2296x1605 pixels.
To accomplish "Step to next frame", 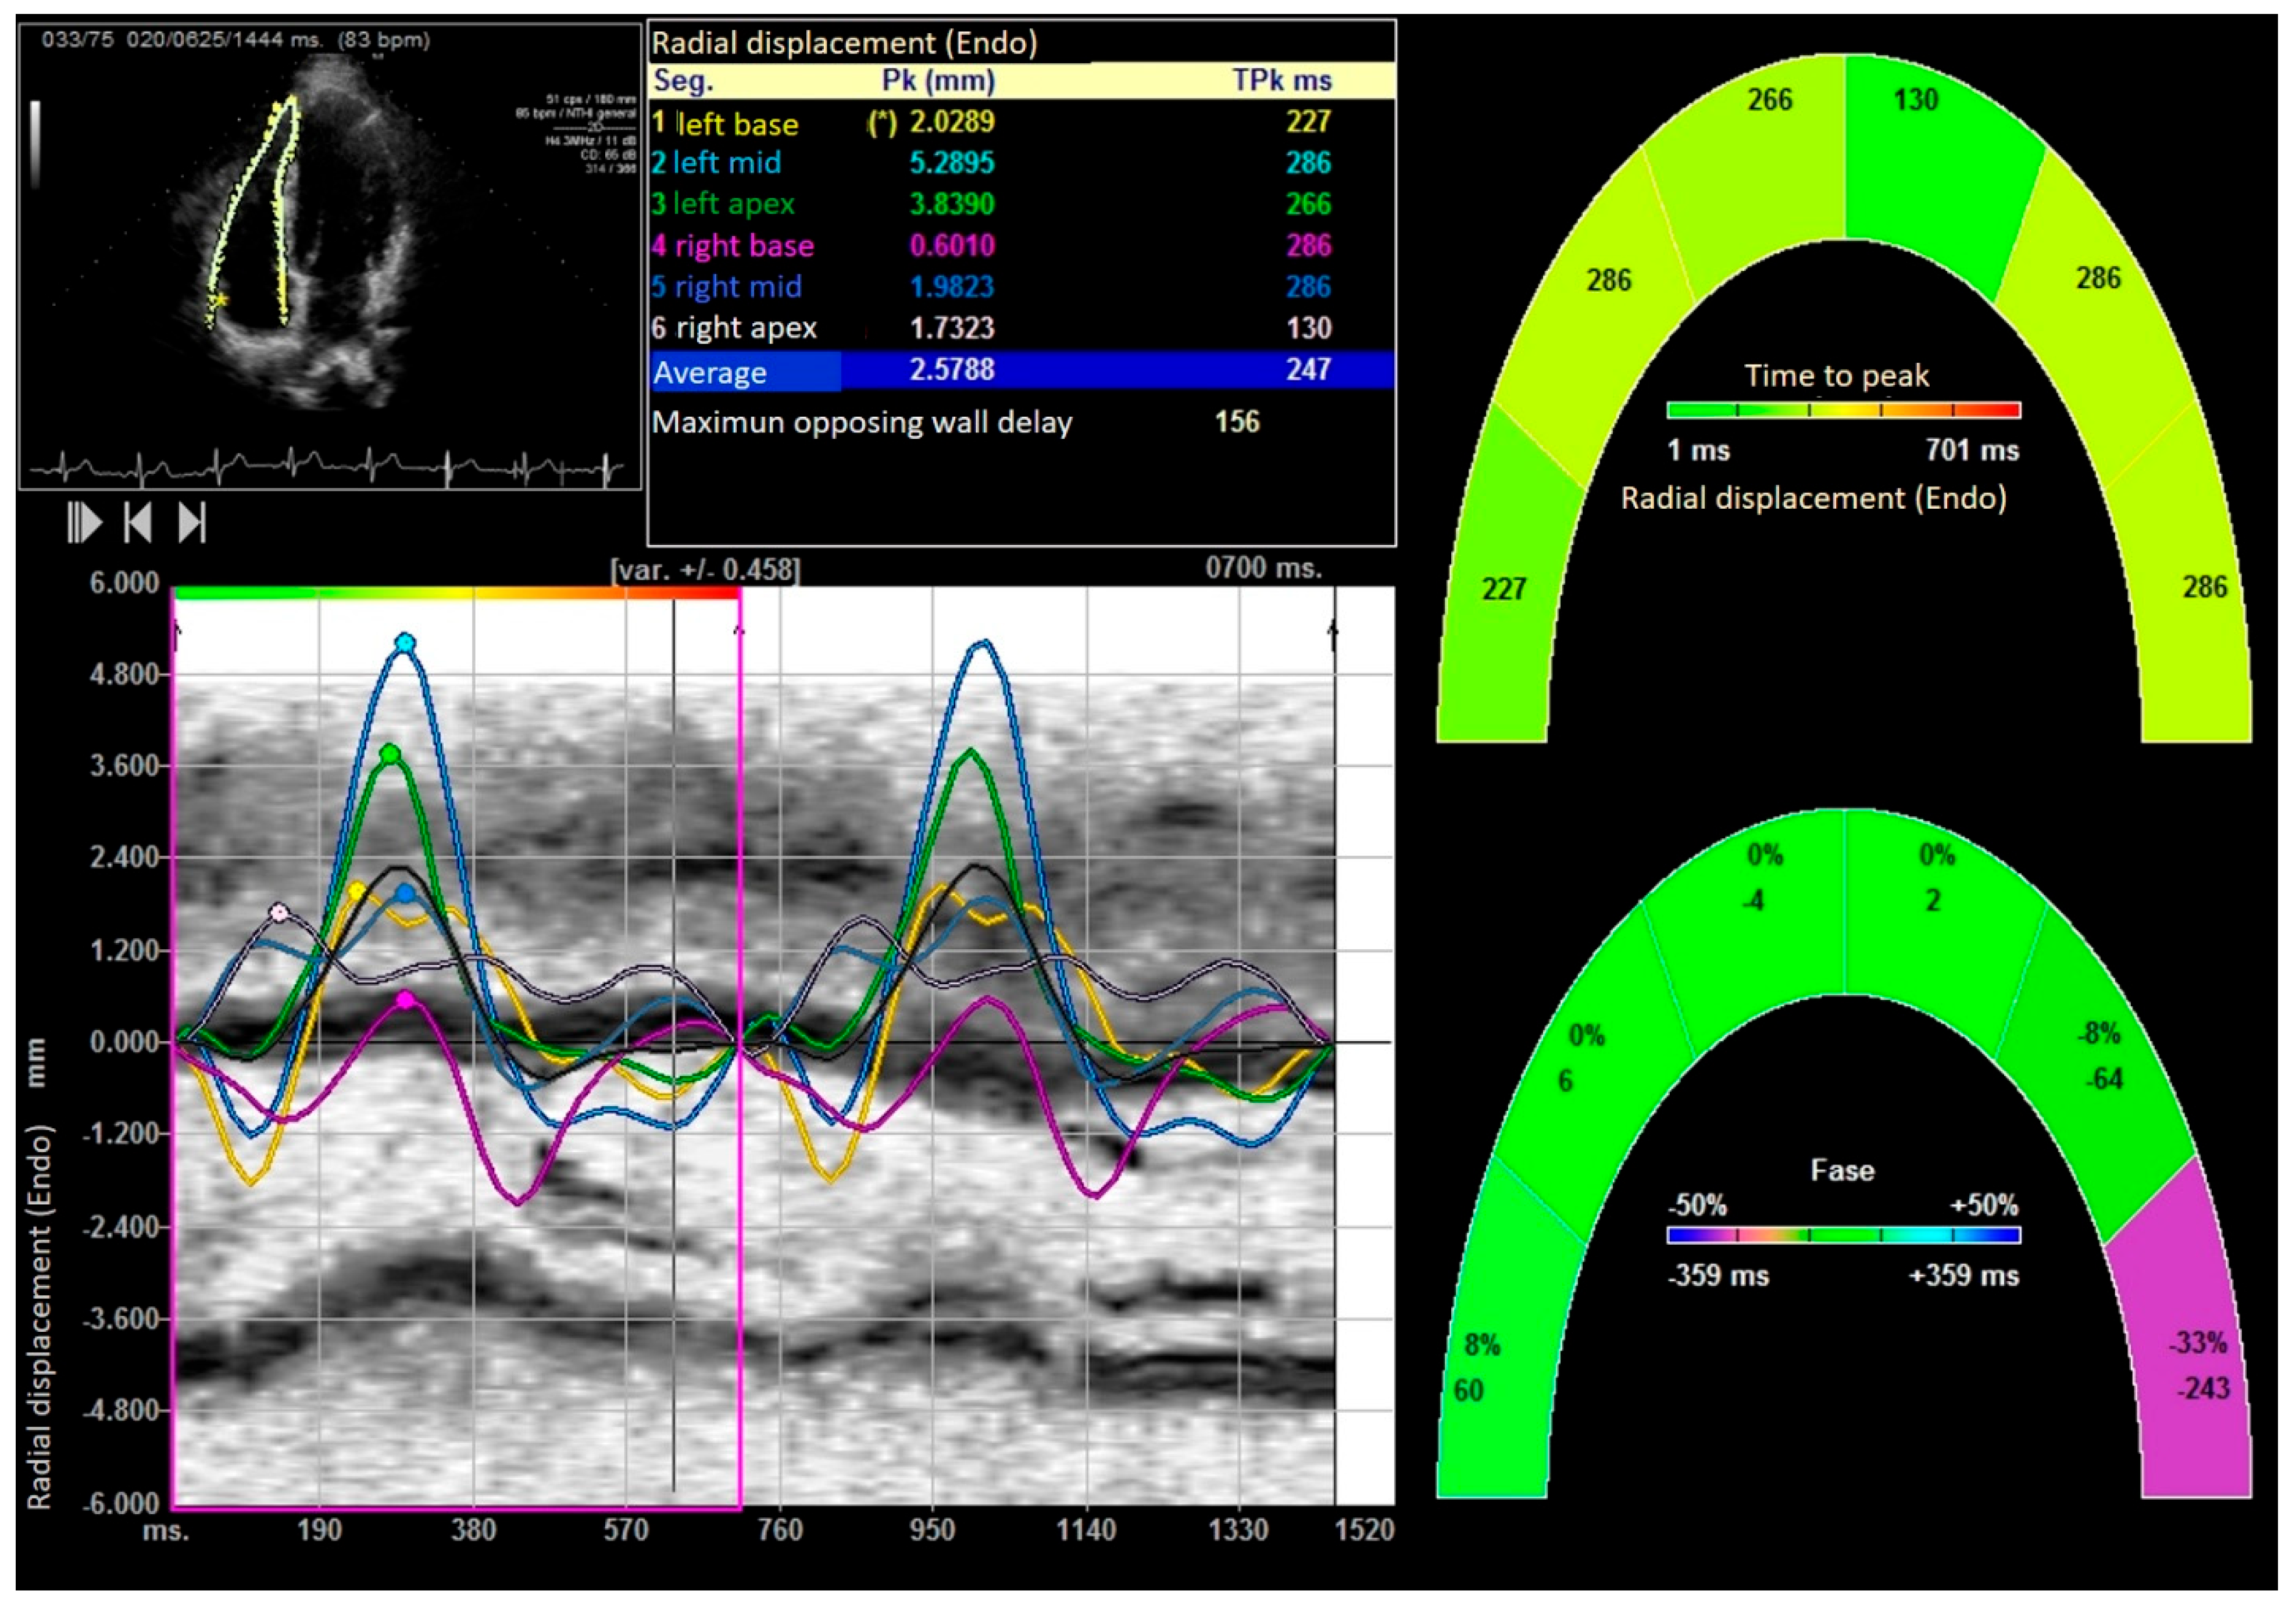I will point(192,522).
